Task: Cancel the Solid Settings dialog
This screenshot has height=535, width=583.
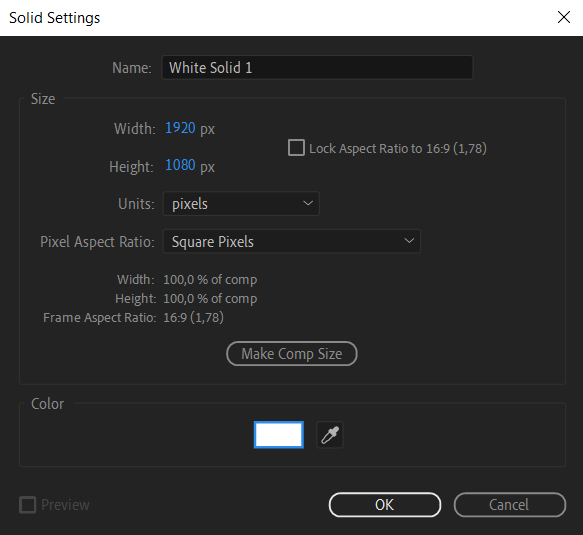Action: click(x=510, y=505)
